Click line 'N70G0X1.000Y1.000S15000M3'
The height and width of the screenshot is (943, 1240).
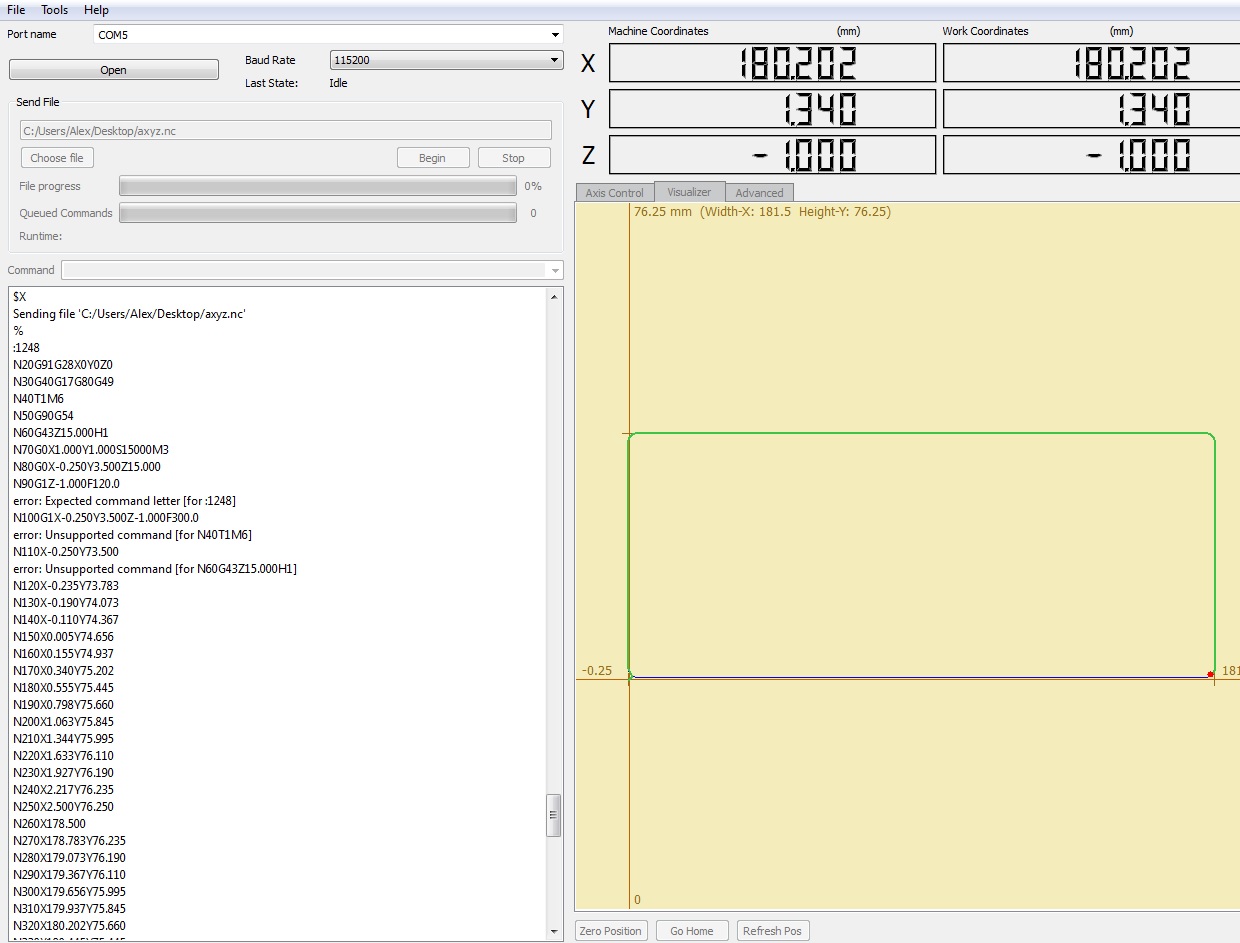tap(91, 450)
